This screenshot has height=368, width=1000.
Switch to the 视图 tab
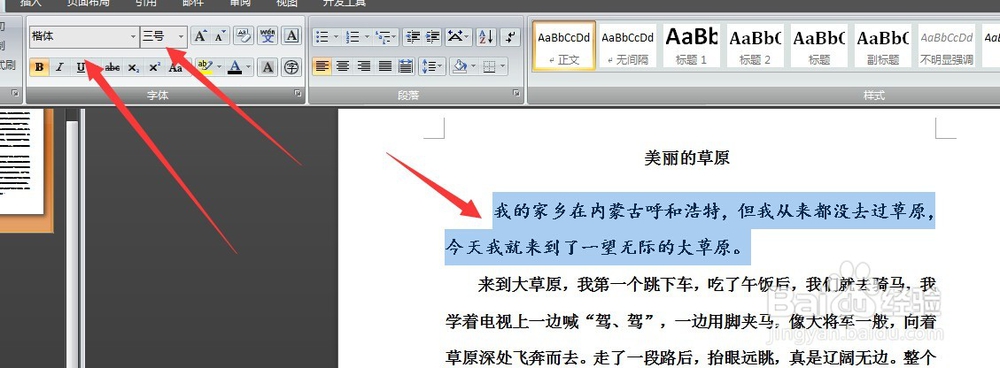click(x=287, y=3)
